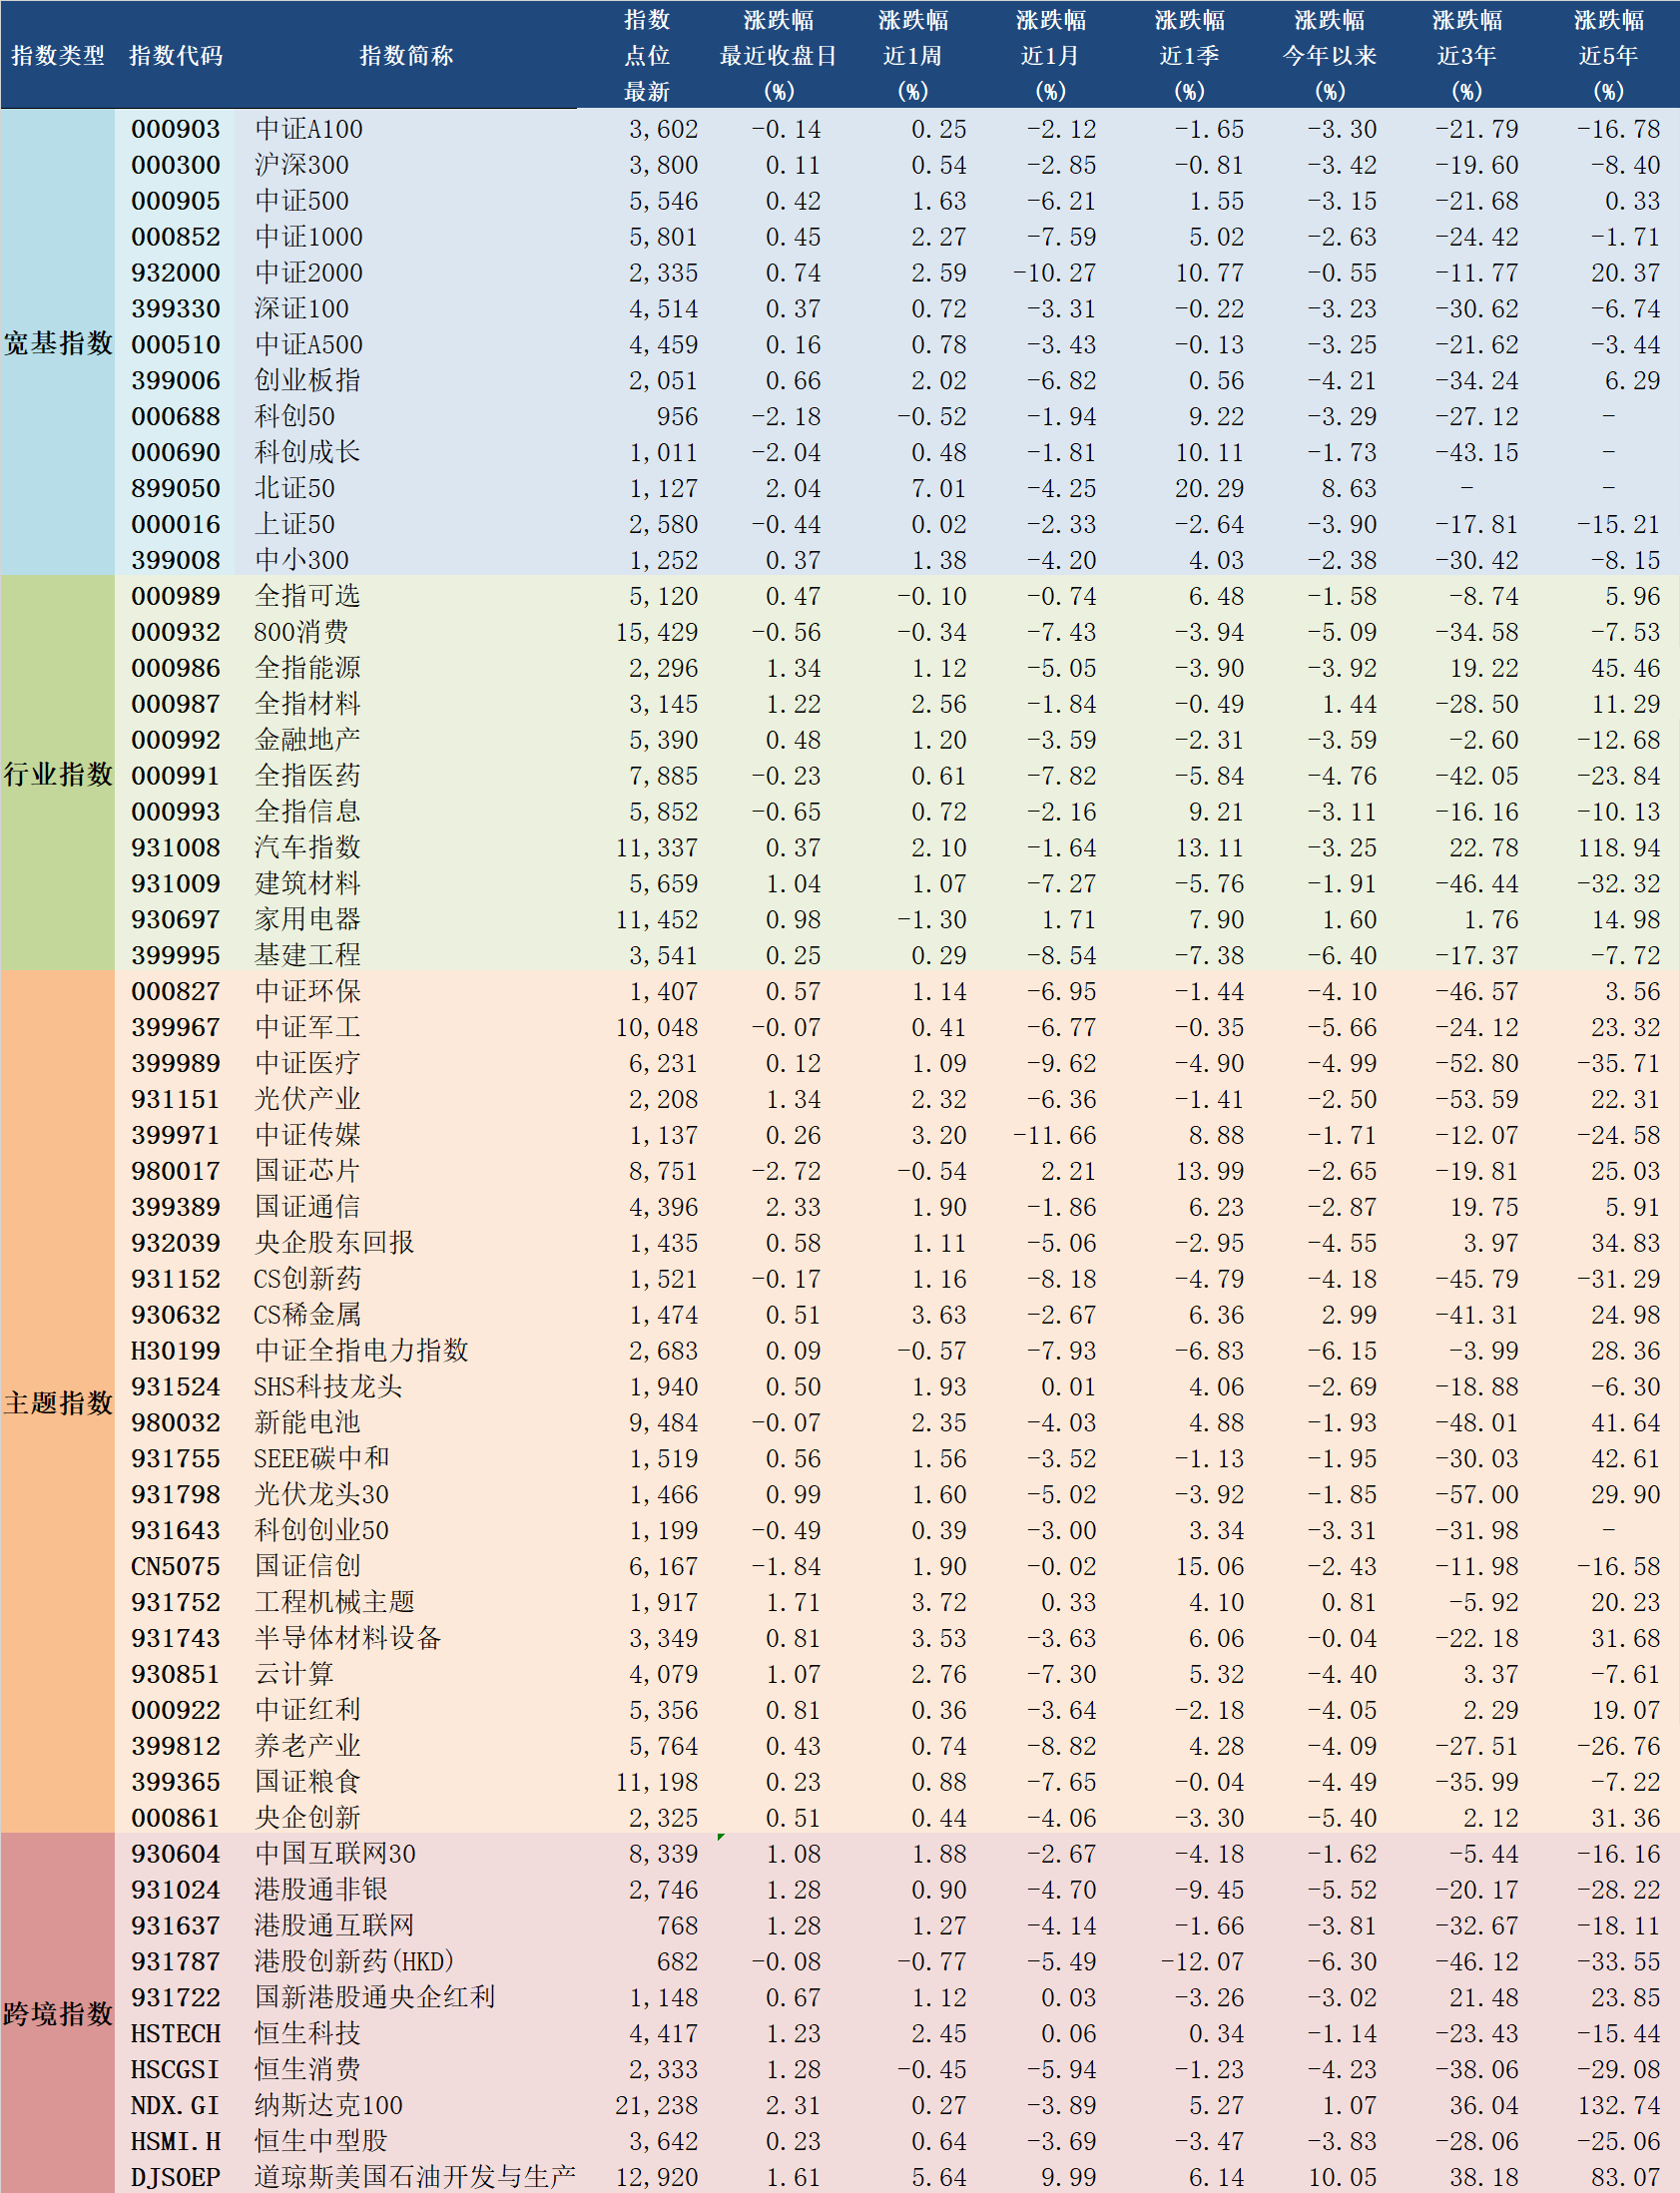Click index code cell H30199
Image resolution: width=1680 pixels, height=2193 pixels.
(x=176, y=1350)
